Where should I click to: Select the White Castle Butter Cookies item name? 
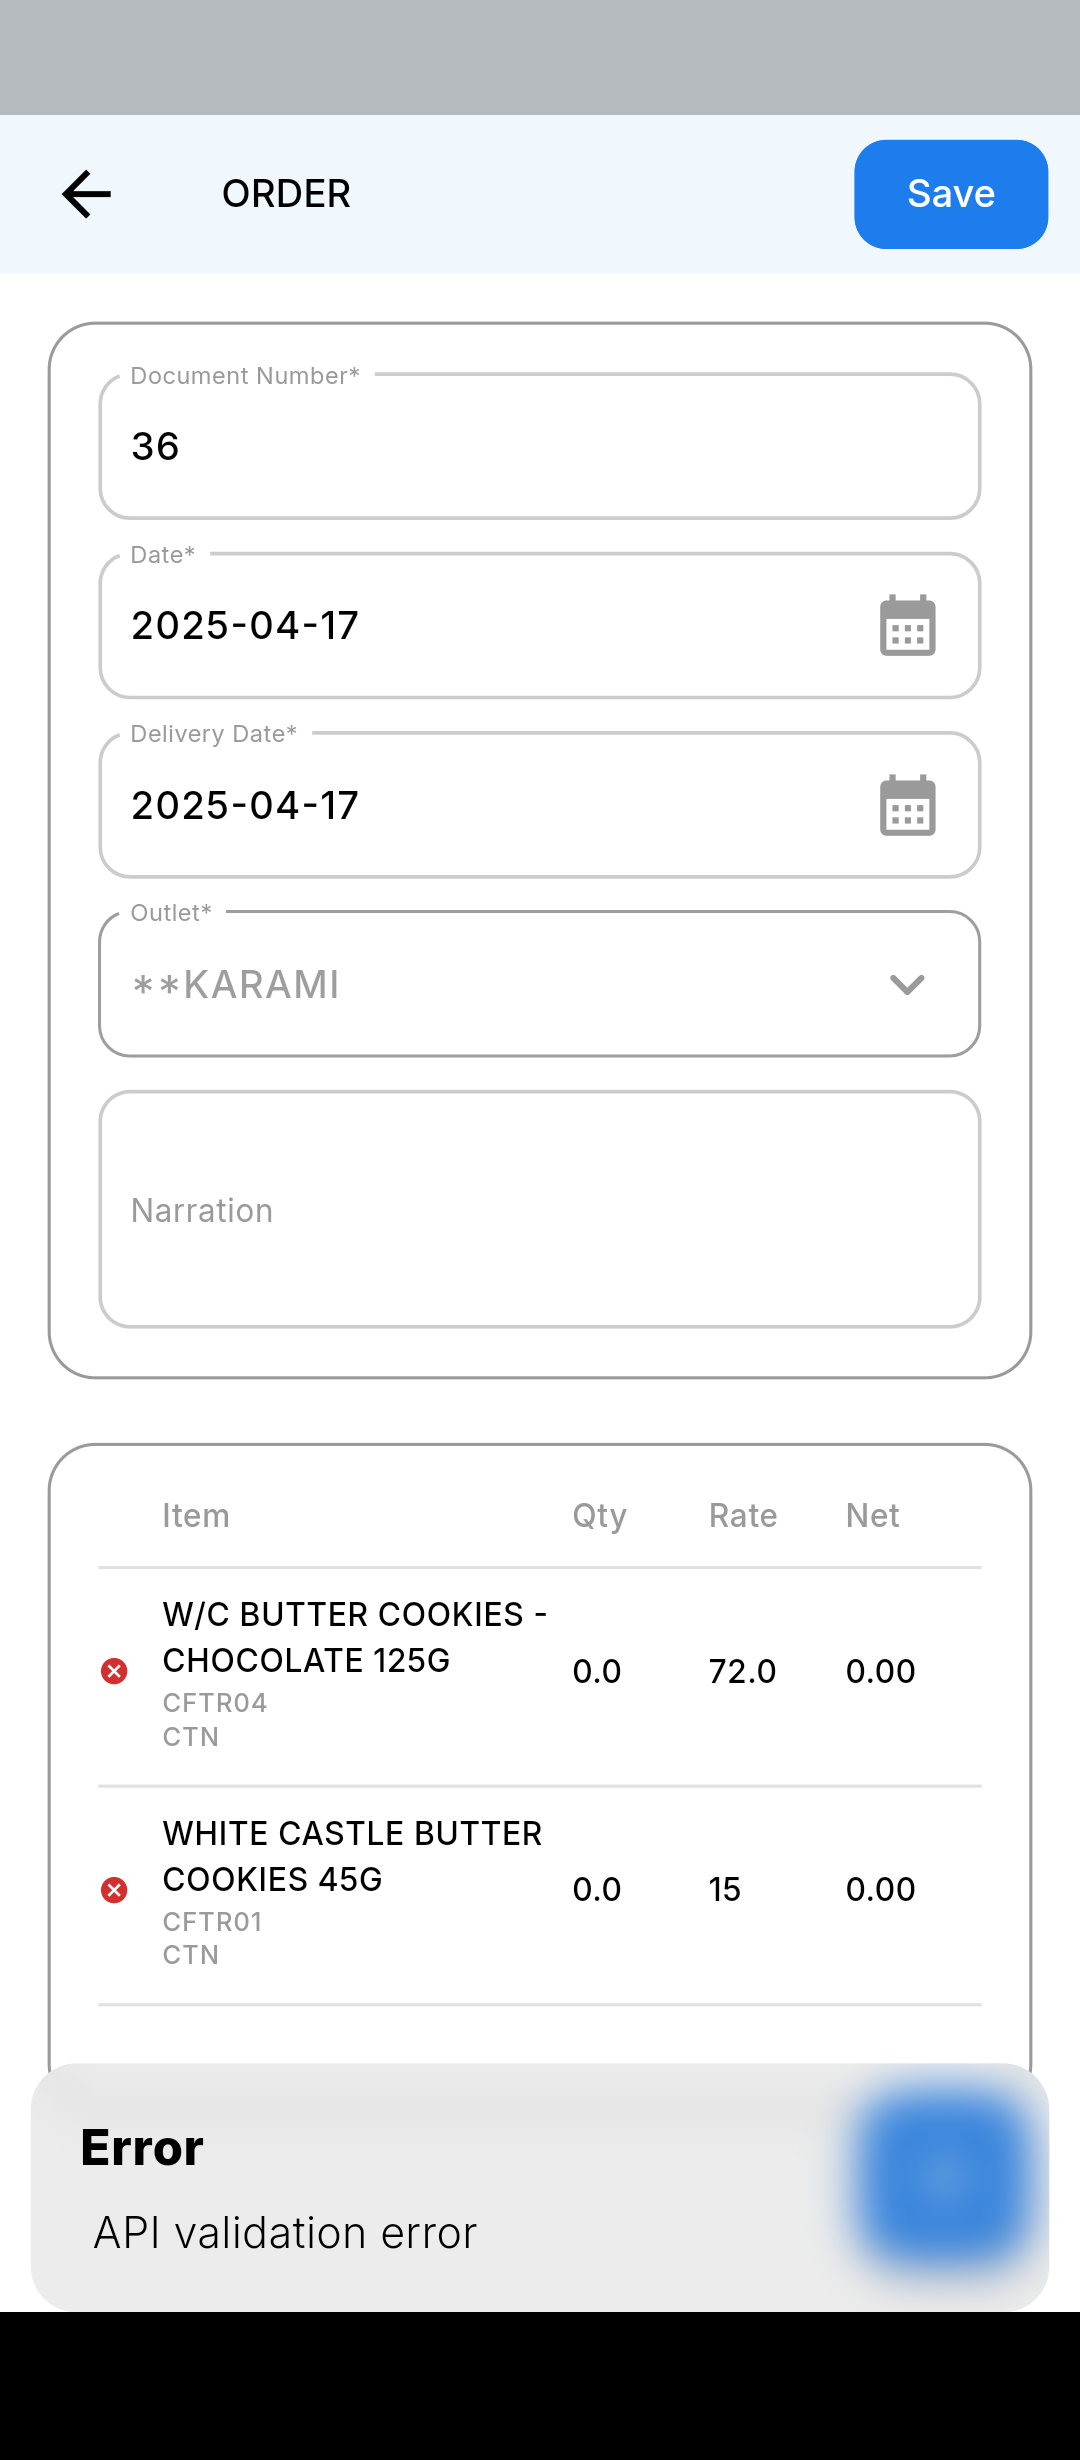pyautogui.click(x=352, y=1856)
